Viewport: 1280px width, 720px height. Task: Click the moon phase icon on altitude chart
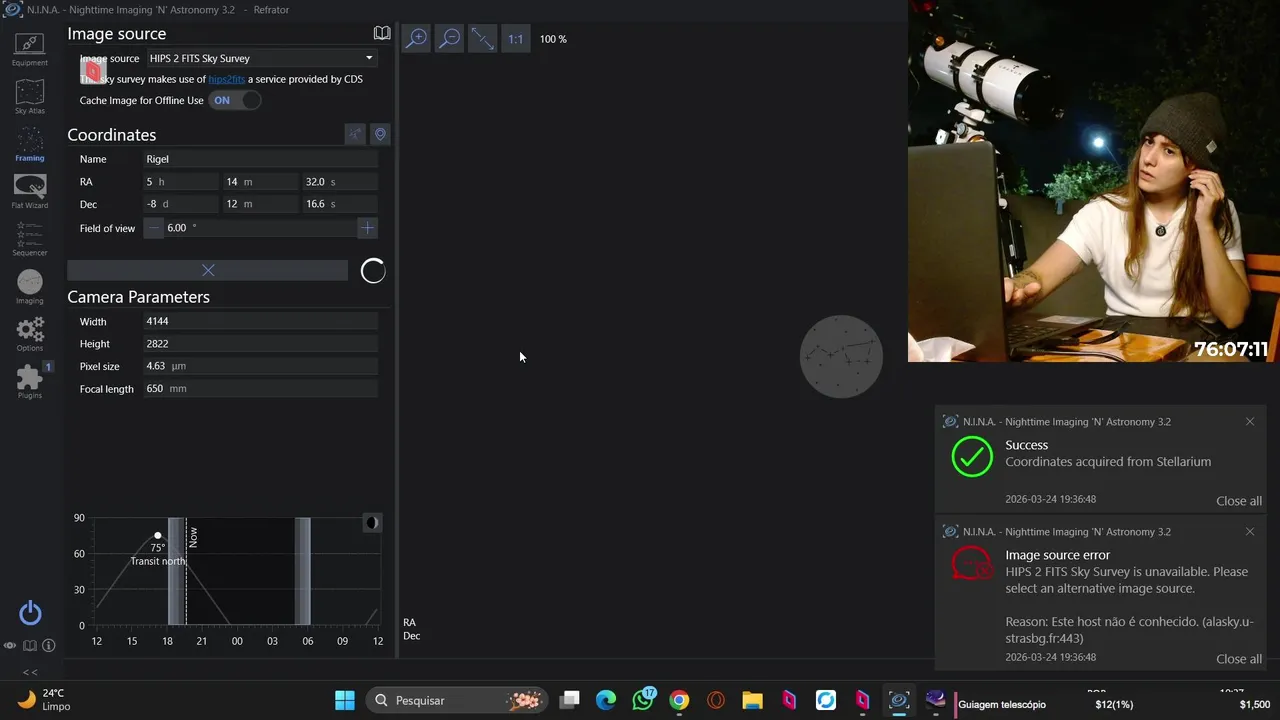[372, 523]
